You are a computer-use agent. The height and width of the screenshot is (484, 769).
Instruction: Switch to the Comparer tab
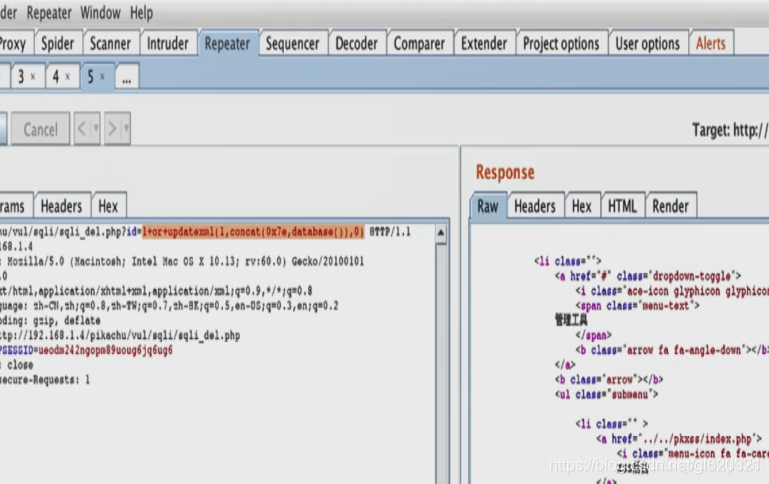(x=419, y=44)
